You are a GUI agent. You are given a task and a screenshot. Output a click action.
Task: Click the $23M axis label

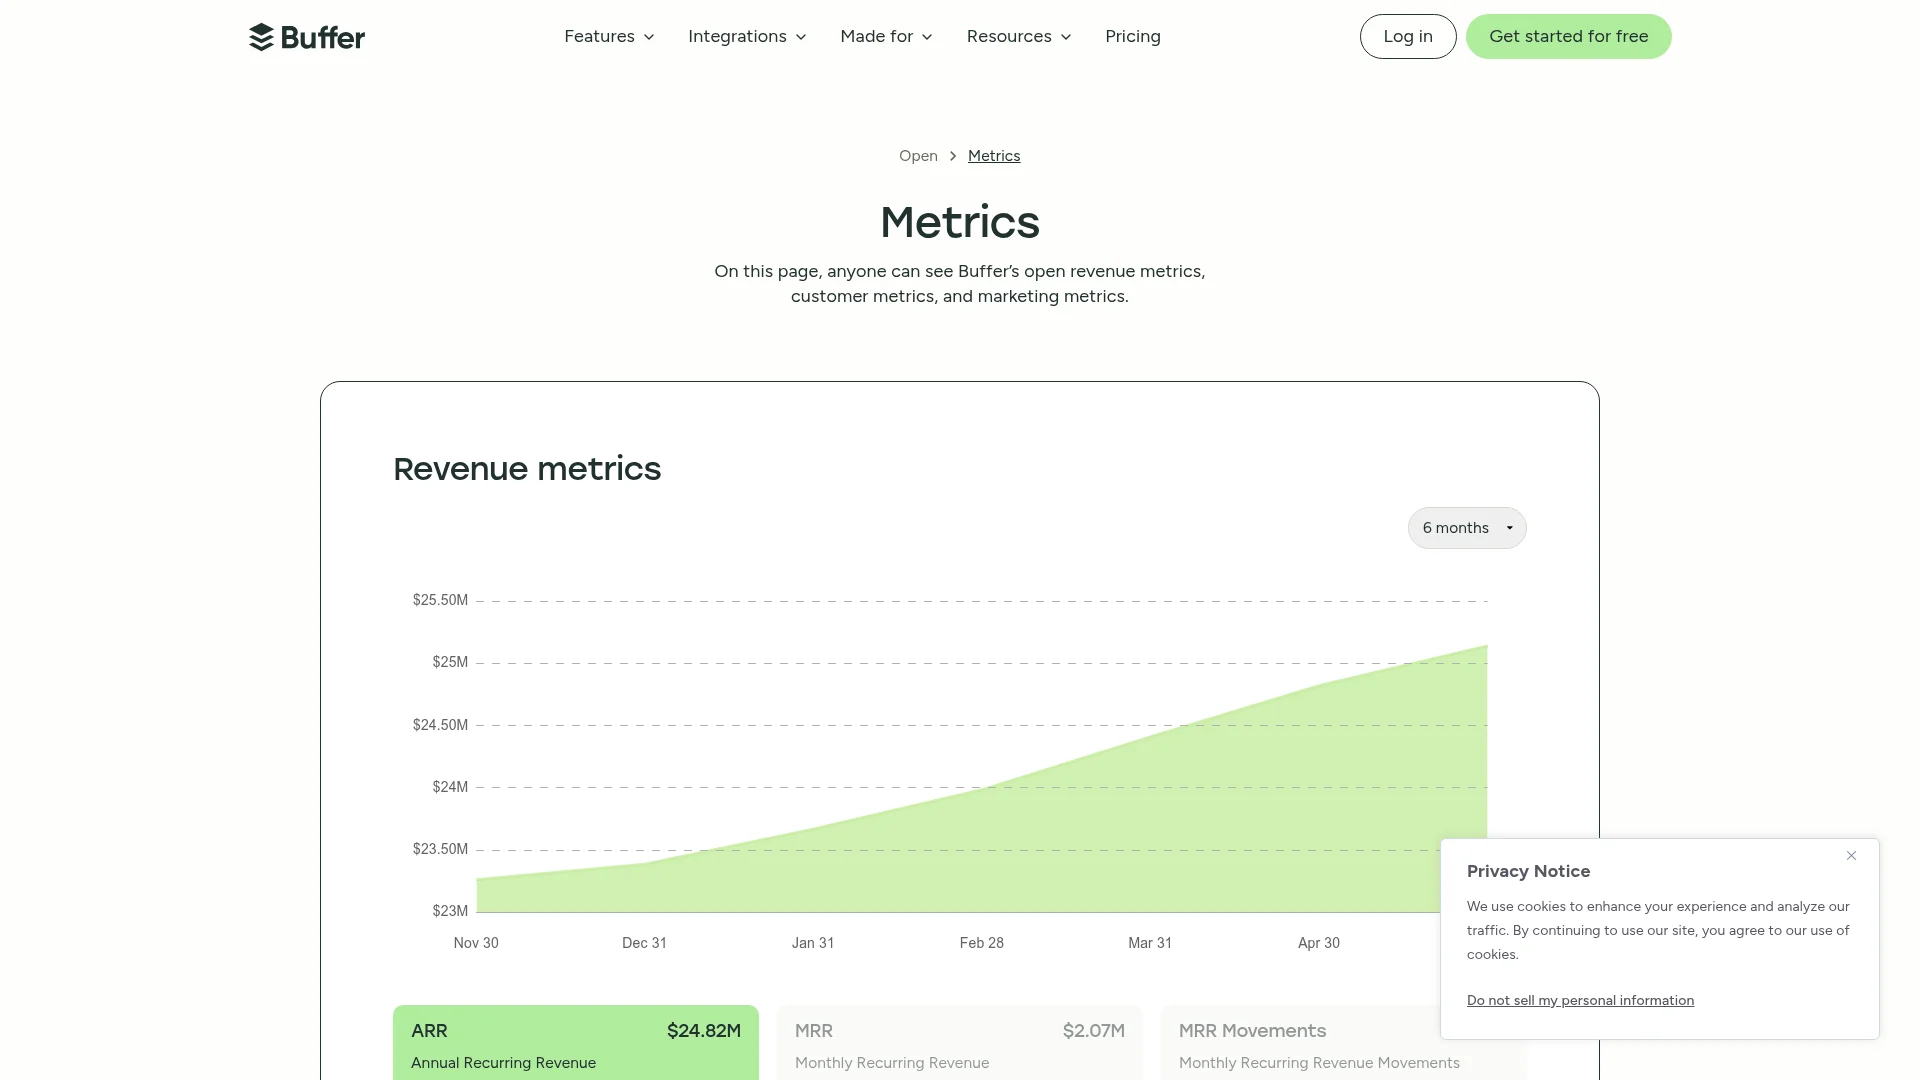click(x=450, y=911)
